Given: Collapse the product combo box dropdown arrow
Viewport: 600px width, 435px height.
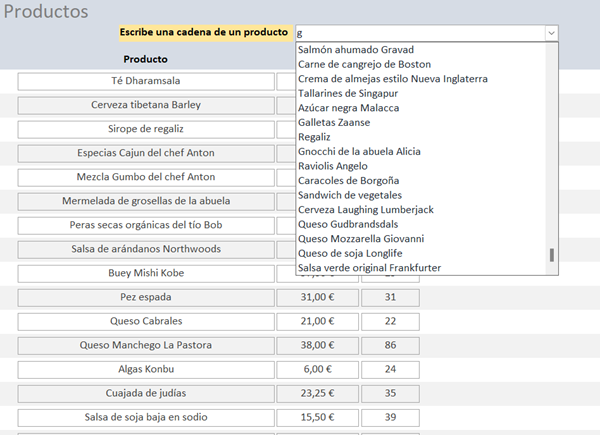Looking at the screenshot, I should point(551,33).
